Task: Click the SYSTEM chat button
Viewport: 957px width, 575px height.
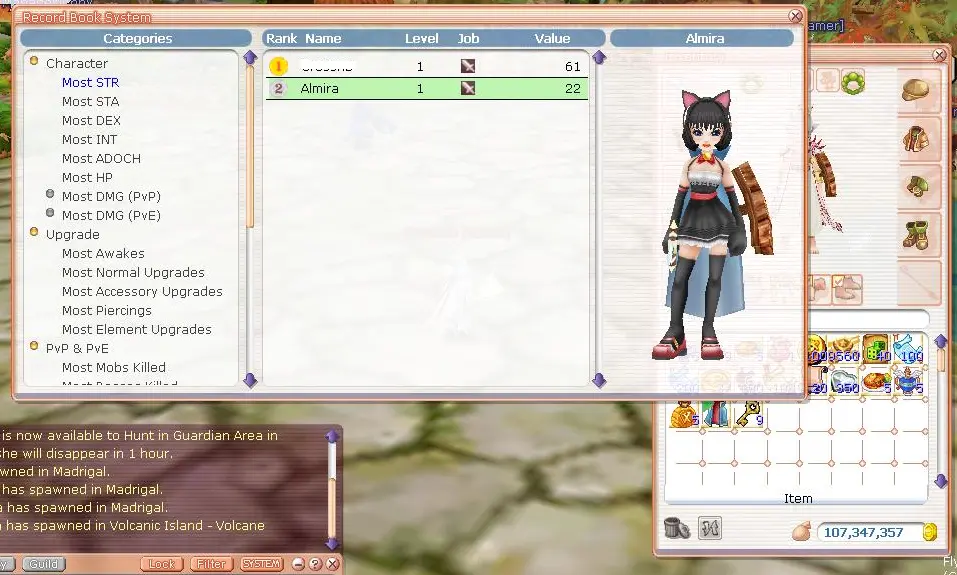Action: point(261,563)
